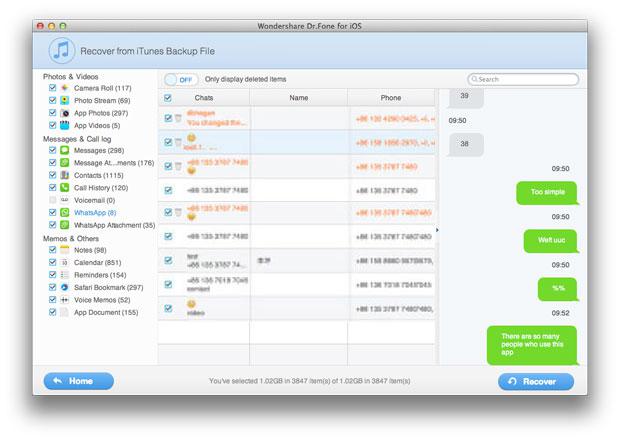The height and width of the screenshot is (440, 620).
Task: Toggle the Only display deleted items switch
Action: click(181, 79)
